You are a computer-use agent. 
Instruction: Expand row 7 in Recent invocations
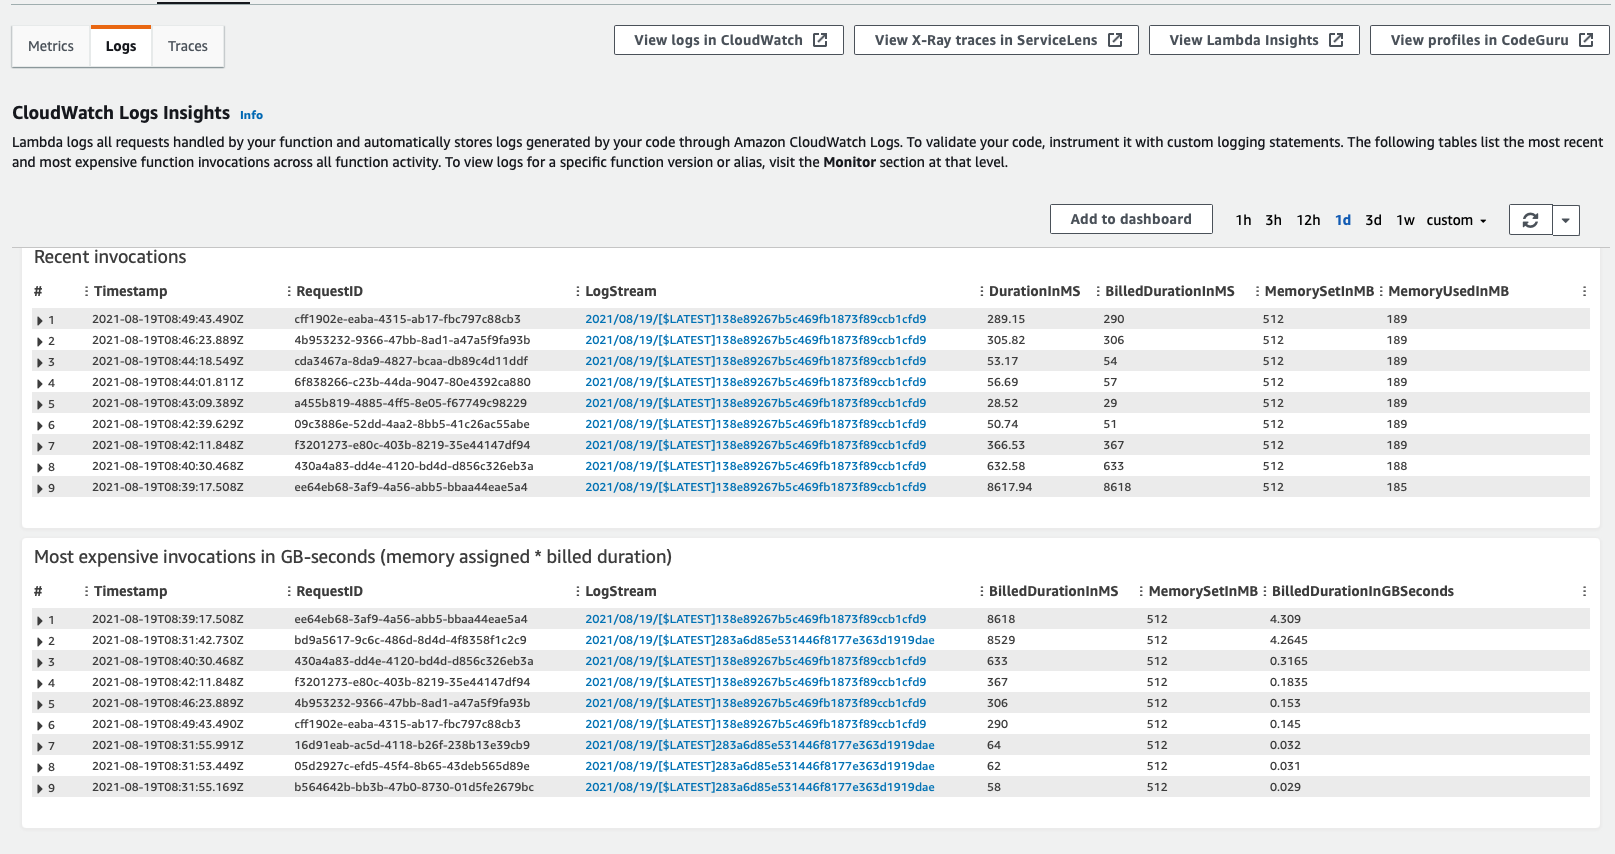[x=40, y=446]
